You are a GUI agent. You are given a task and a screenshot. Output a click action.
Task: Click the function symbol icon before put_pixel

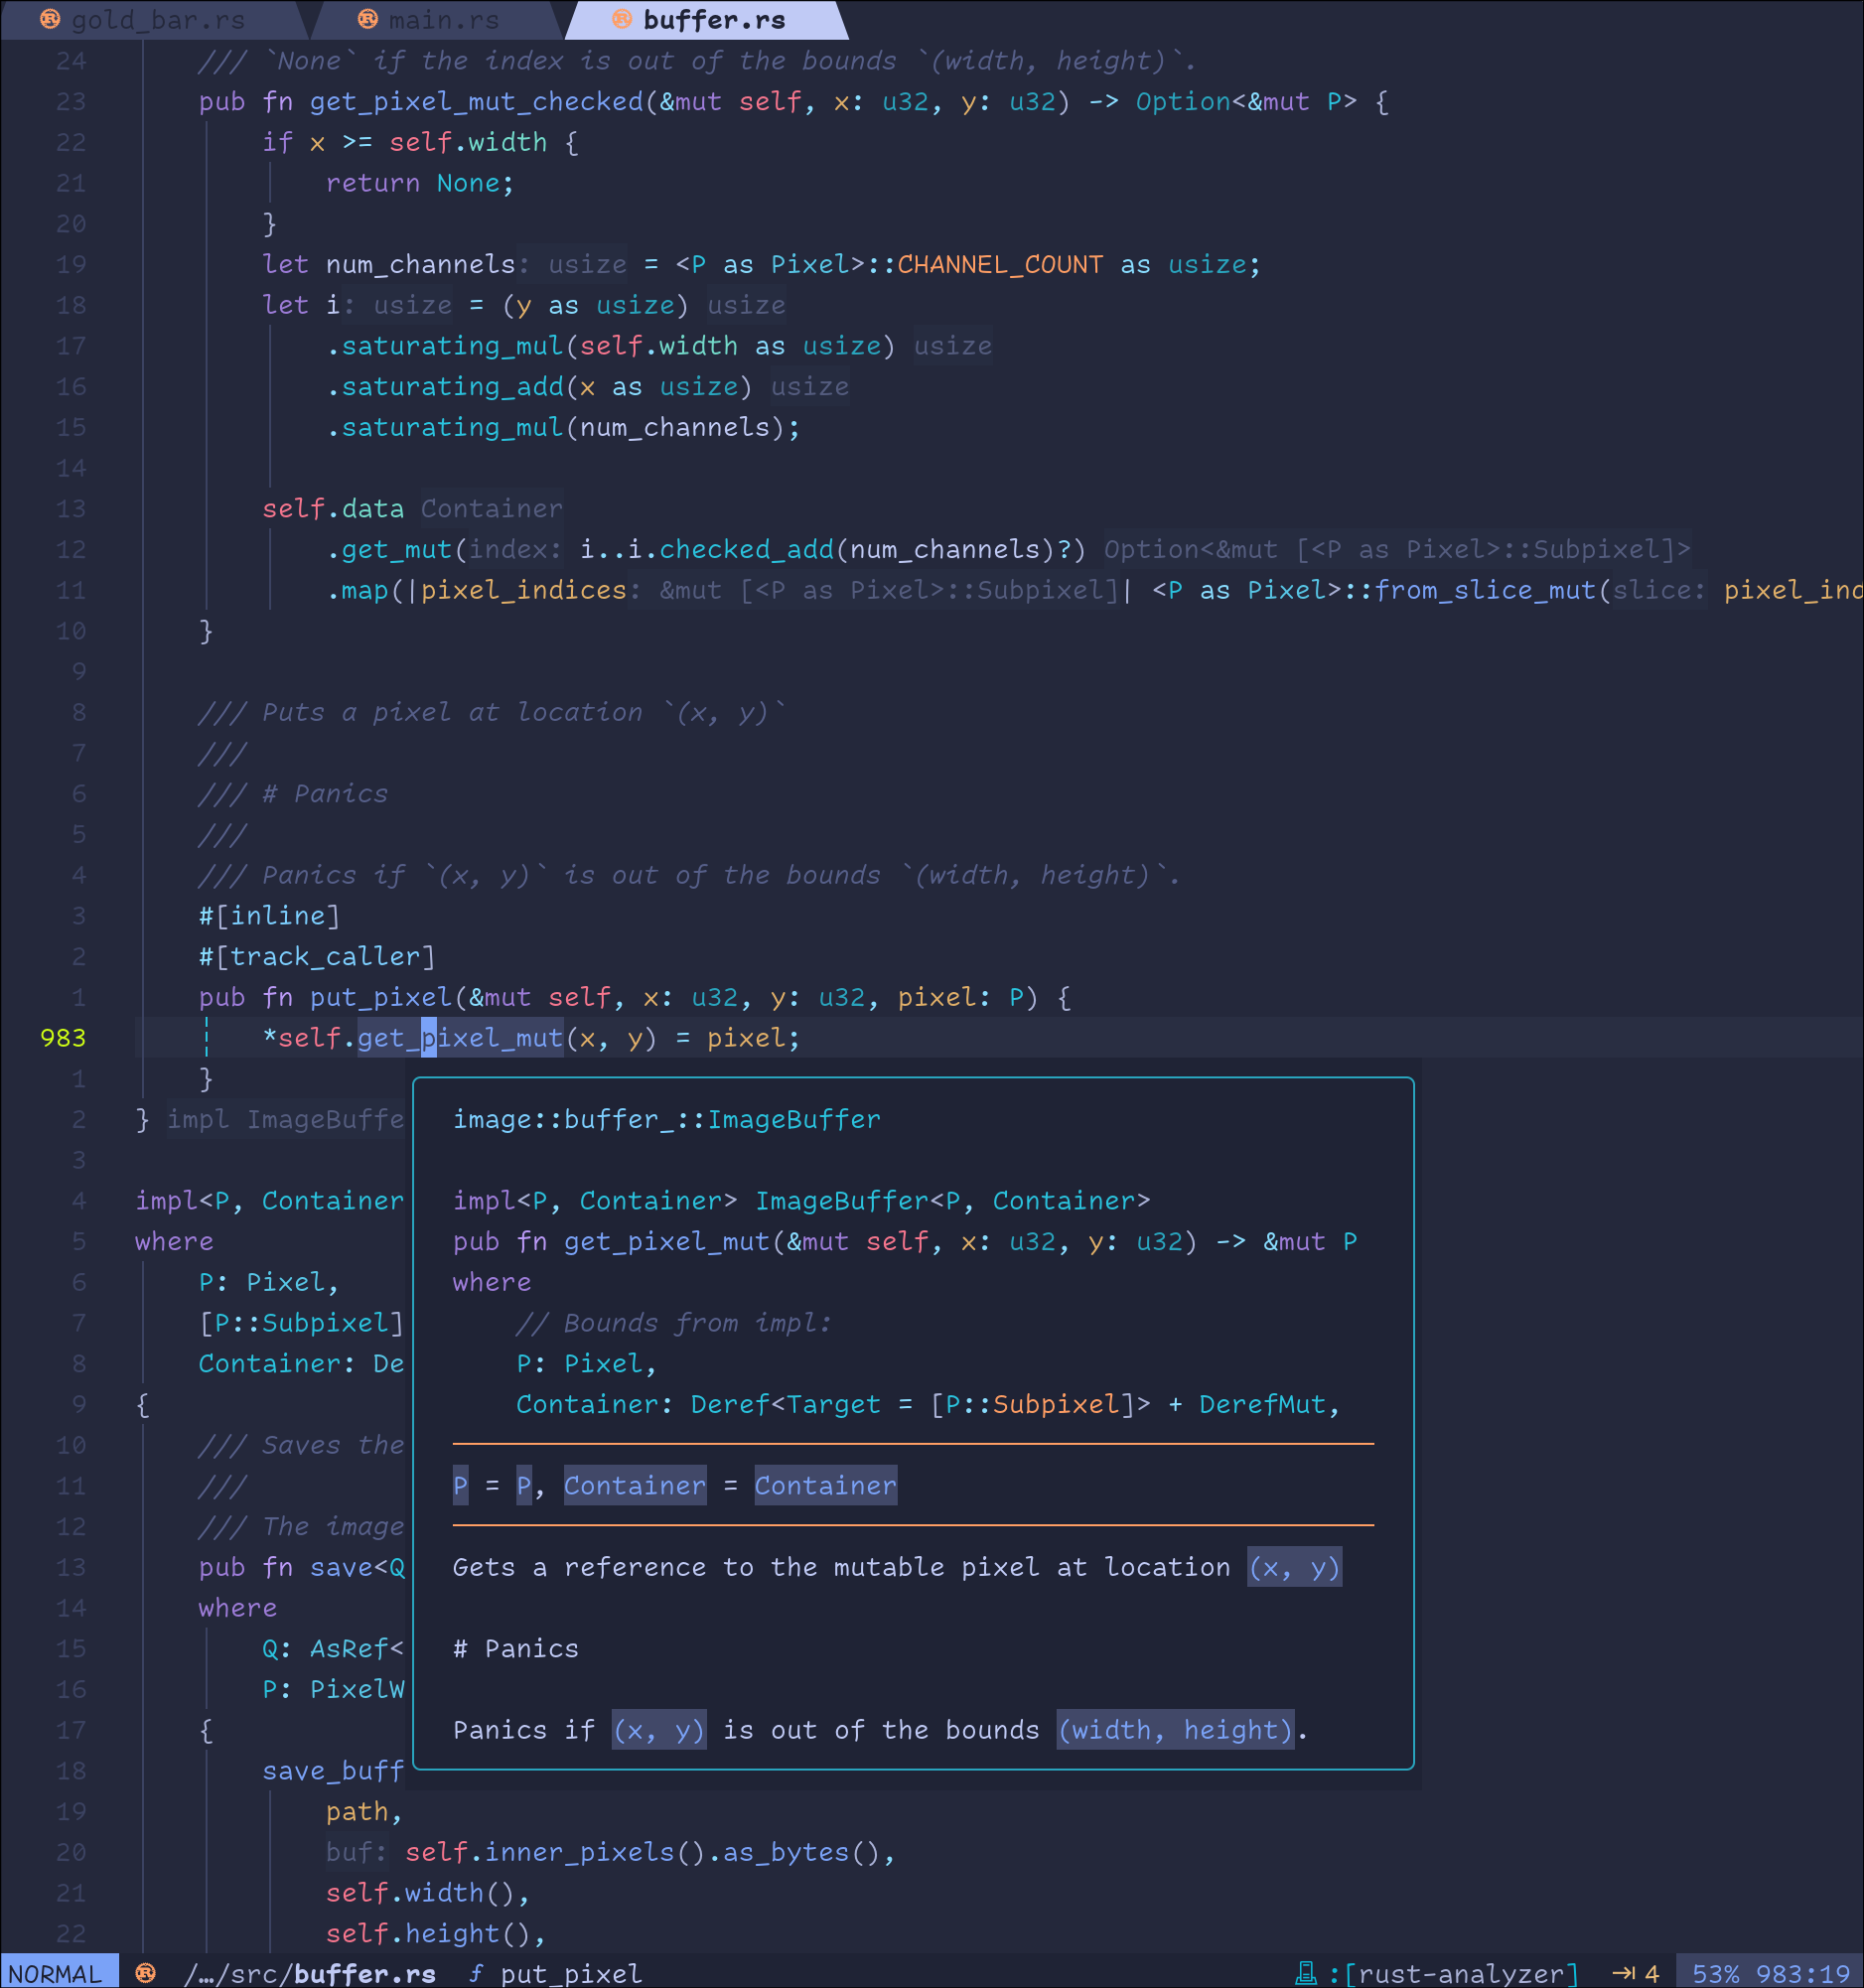pyautogui.click(x=476, y=1973)
